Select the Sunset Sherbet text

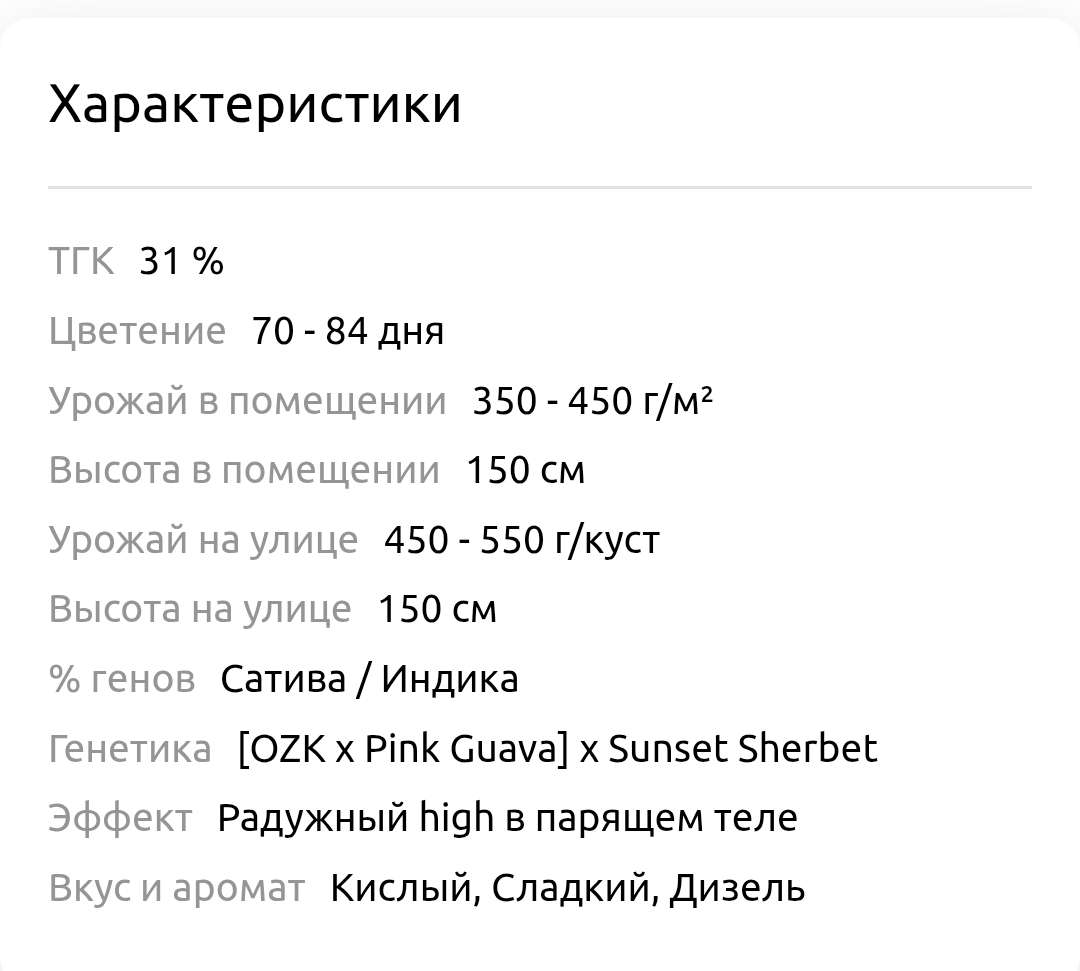[x=743, y=749]
